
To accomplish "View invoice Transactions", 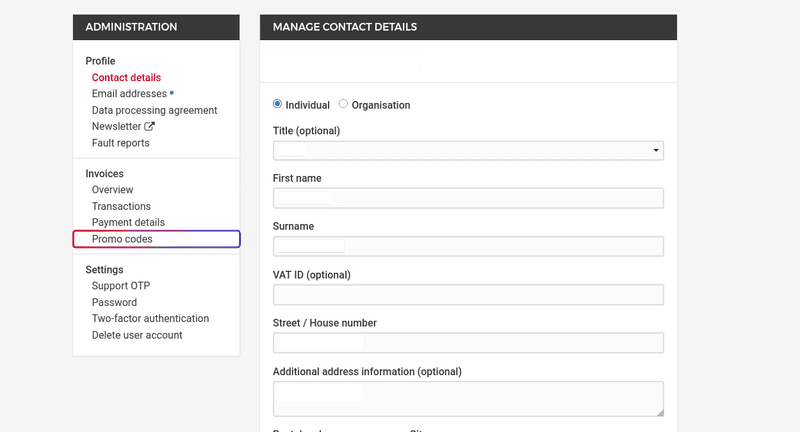I will [x=122, y=206].
